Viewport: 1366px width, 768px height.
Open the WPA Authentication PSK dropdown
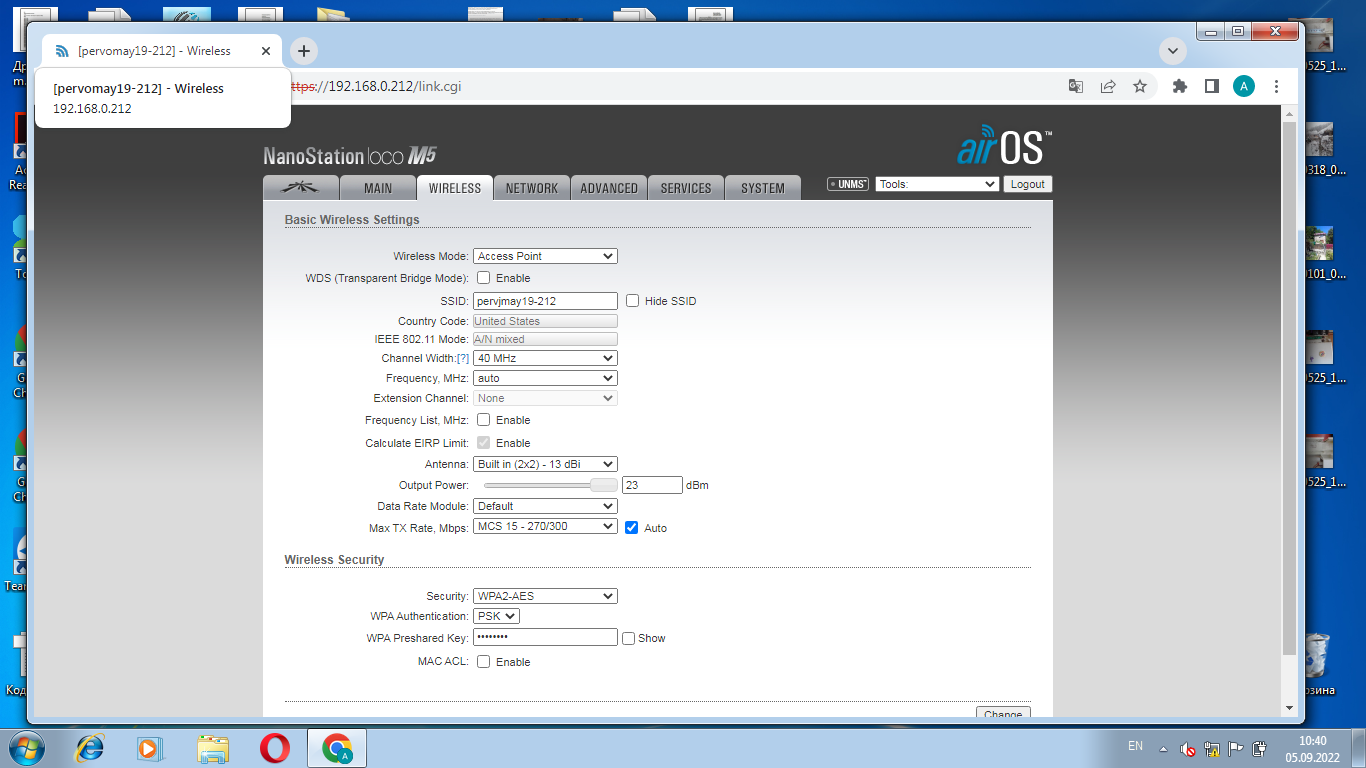(496, 616)
